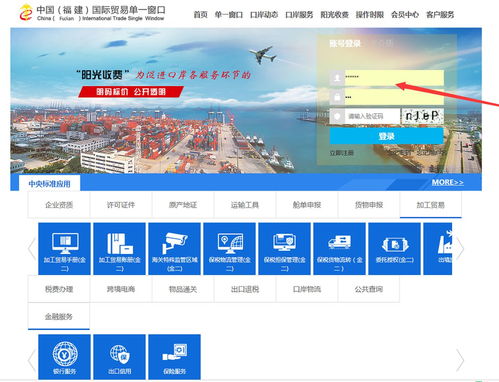Open 保税担保管理(金二) tile
499x382 pixels.
pyautogui.click(x=284, y=249)
